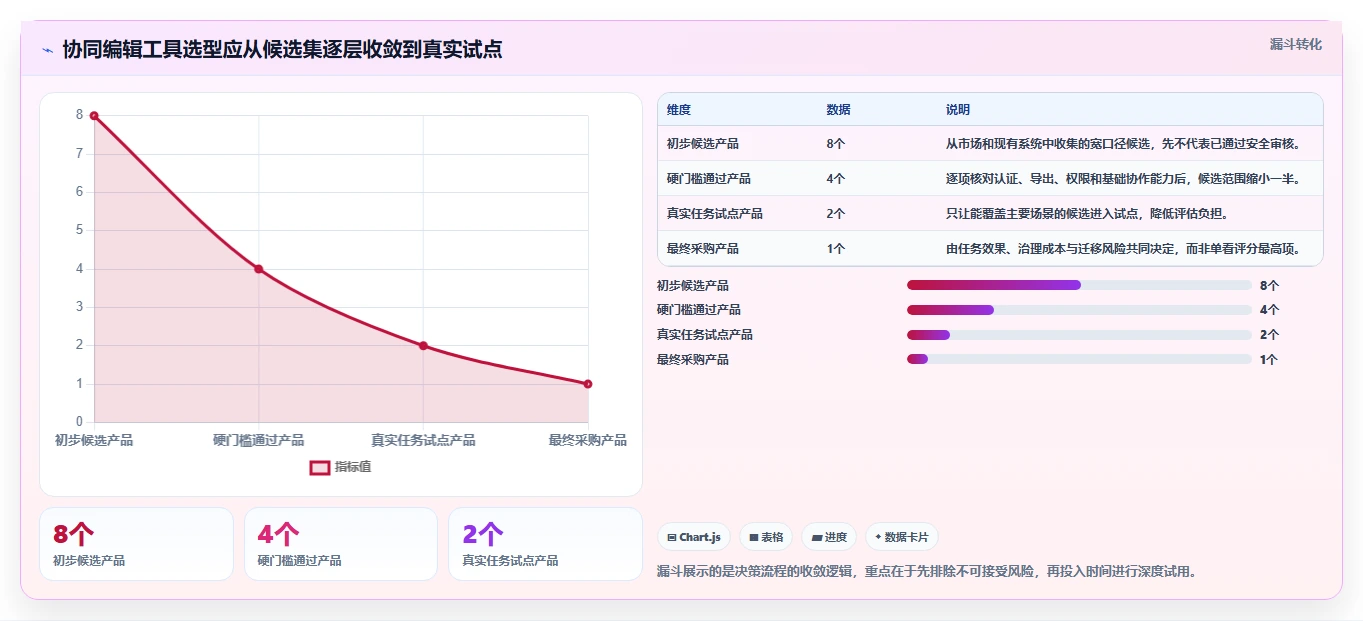The height and width of the screenshot is (621, 1363).
Task: Click the 真实任务试点产品 data point on chart
Action: [x=423, y=346]
